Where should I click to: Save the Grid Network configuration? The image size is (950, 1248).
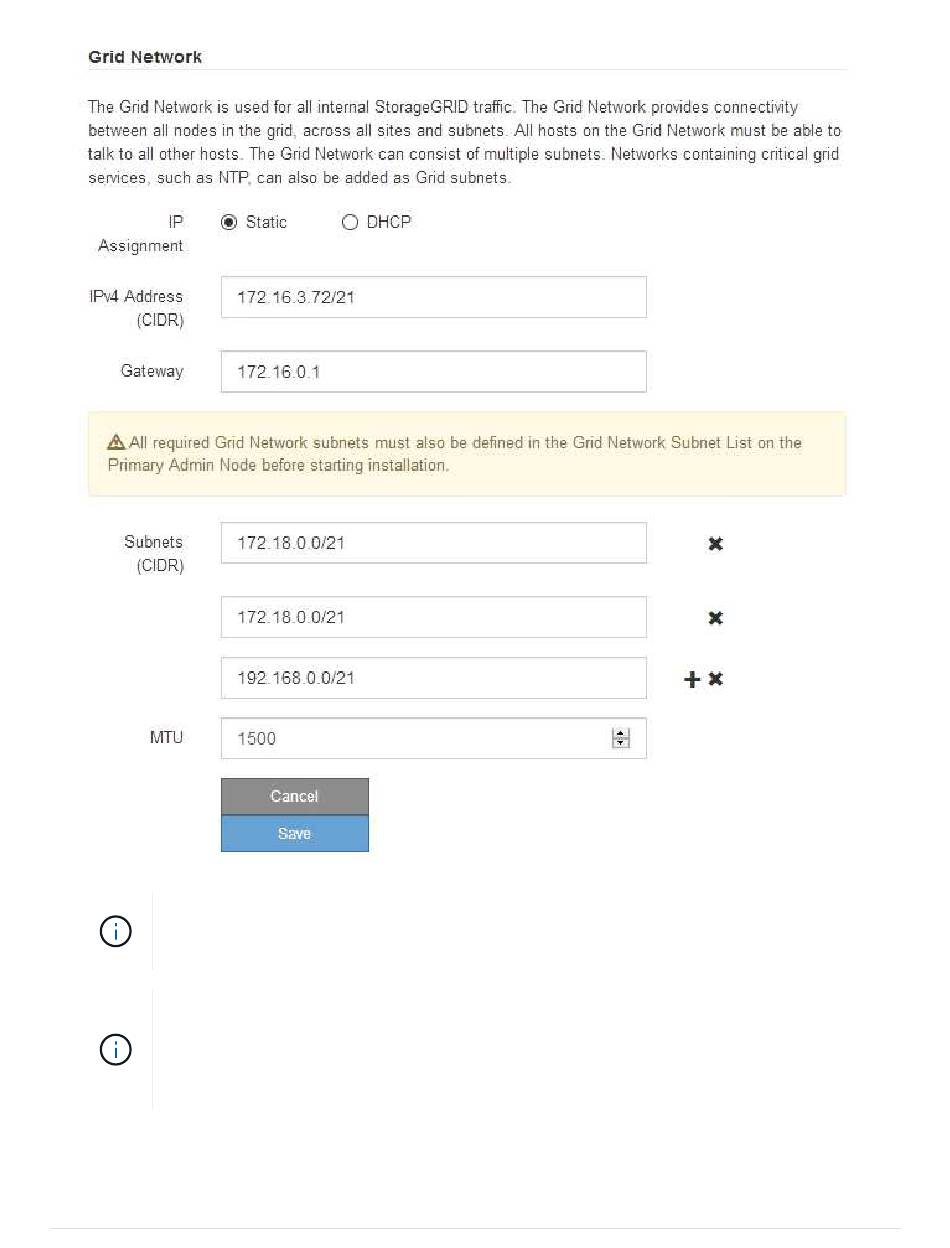pyautogui.click(x=295, y=833)
